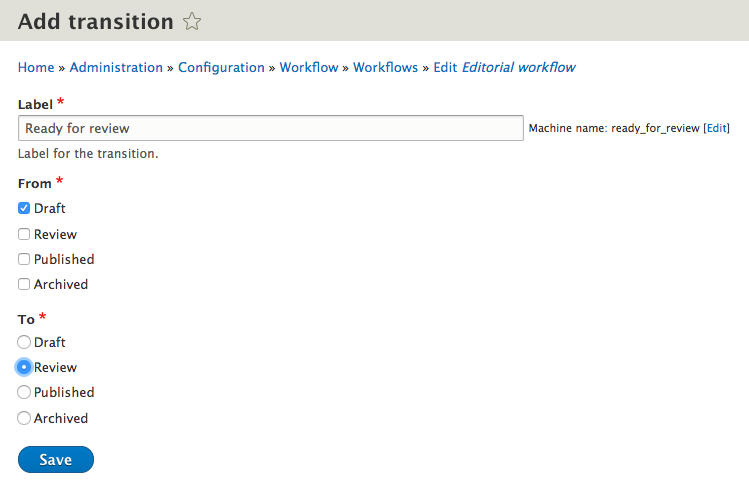
Task: Tick the Archived checkbox under From
Action: (24, 284)
